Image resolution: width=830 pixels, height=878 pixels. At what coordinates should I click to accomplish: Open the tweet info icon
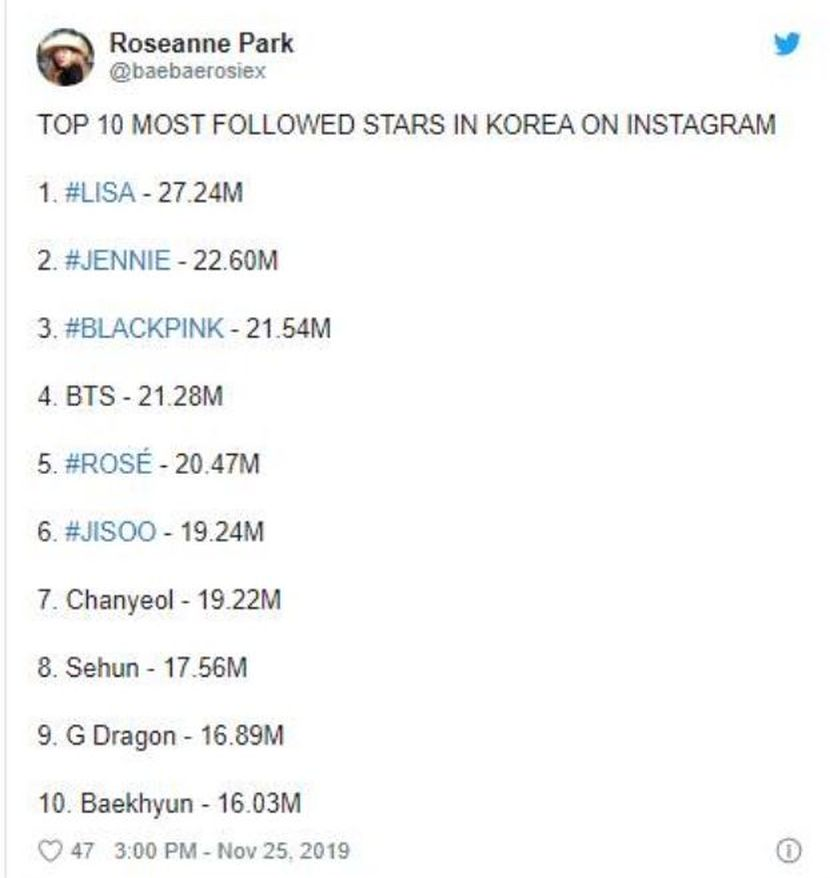coord(787,851)
